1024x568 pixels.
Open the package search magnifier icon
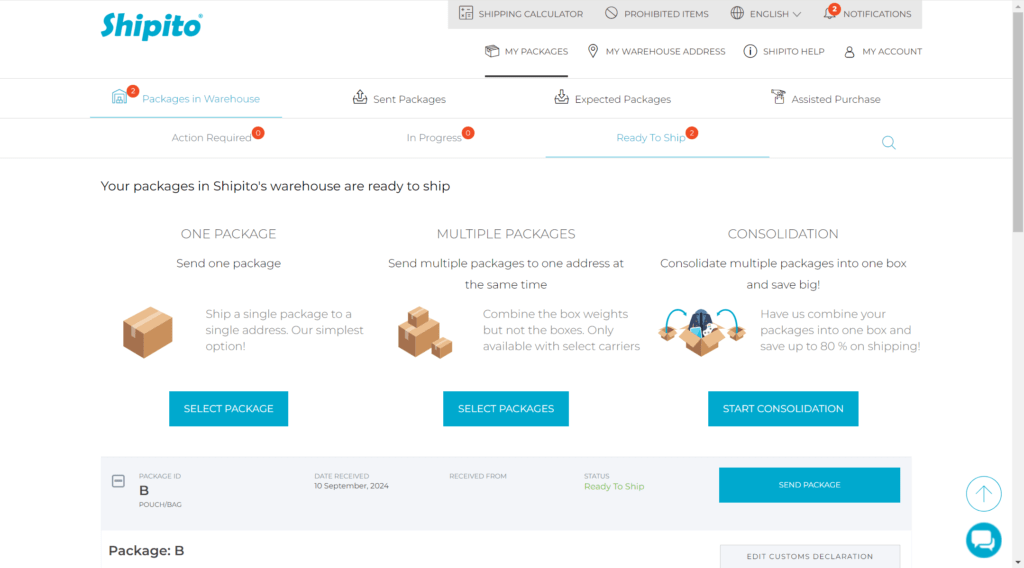(889, 142)
